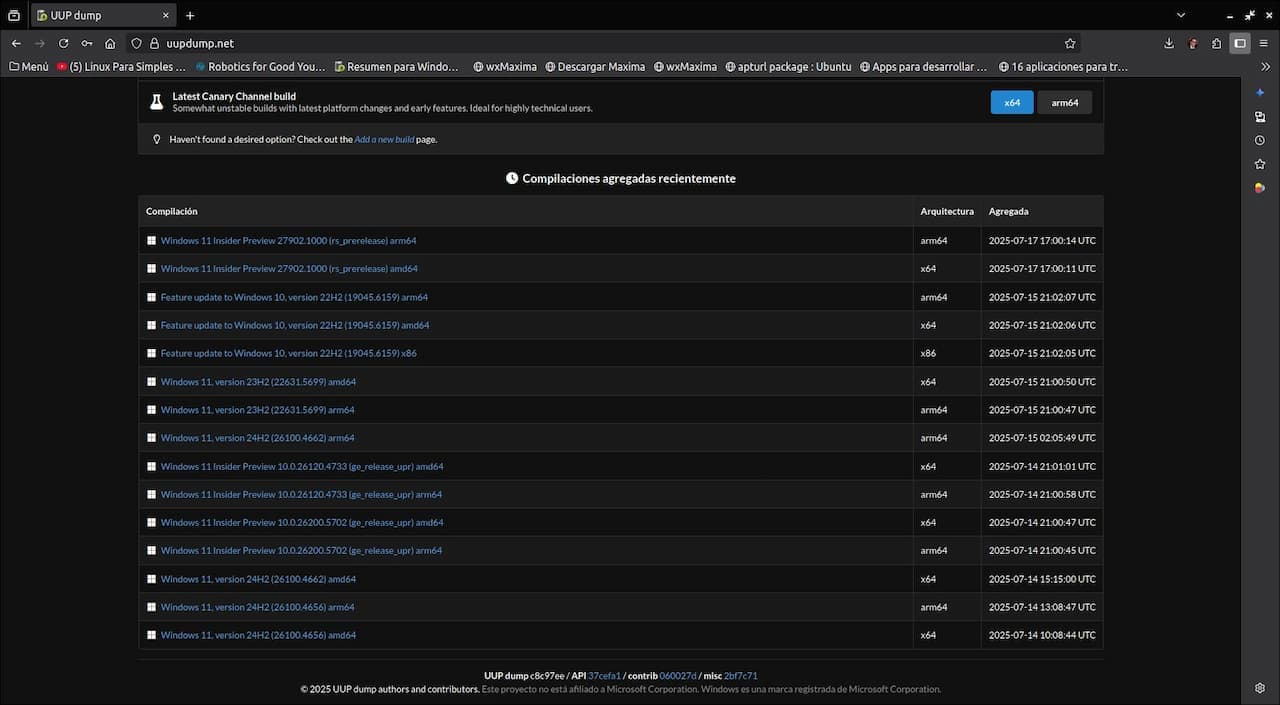Open the Menú bookmarks folder

coord(28,67)
